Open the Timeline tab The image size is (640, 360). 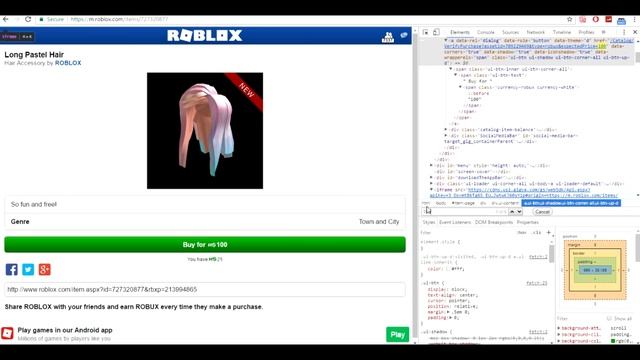coord(562,32)
